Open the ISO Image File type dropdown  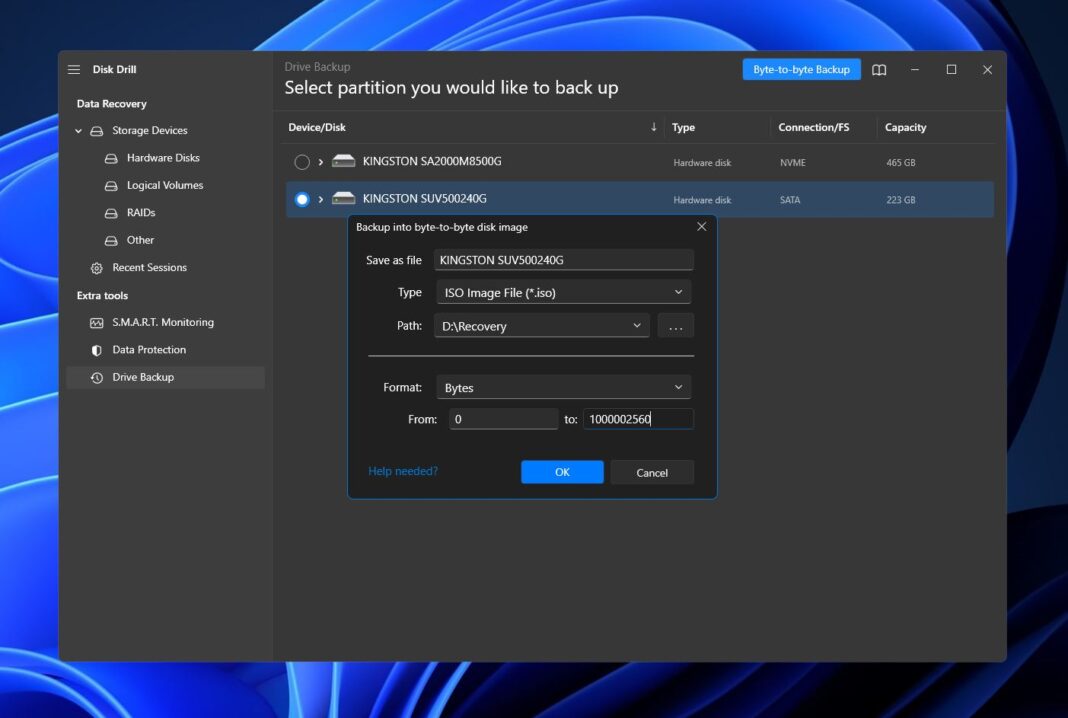tap(563, 293)
